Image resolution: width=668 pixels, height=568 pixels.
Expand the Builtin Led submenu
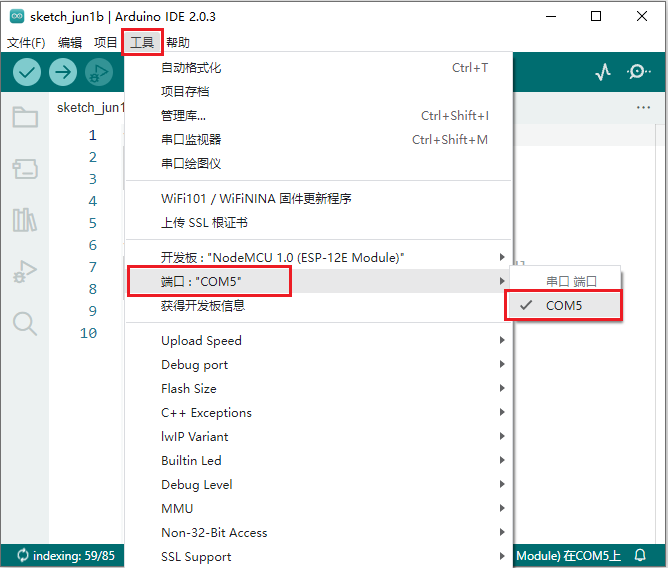click(319, 460)
